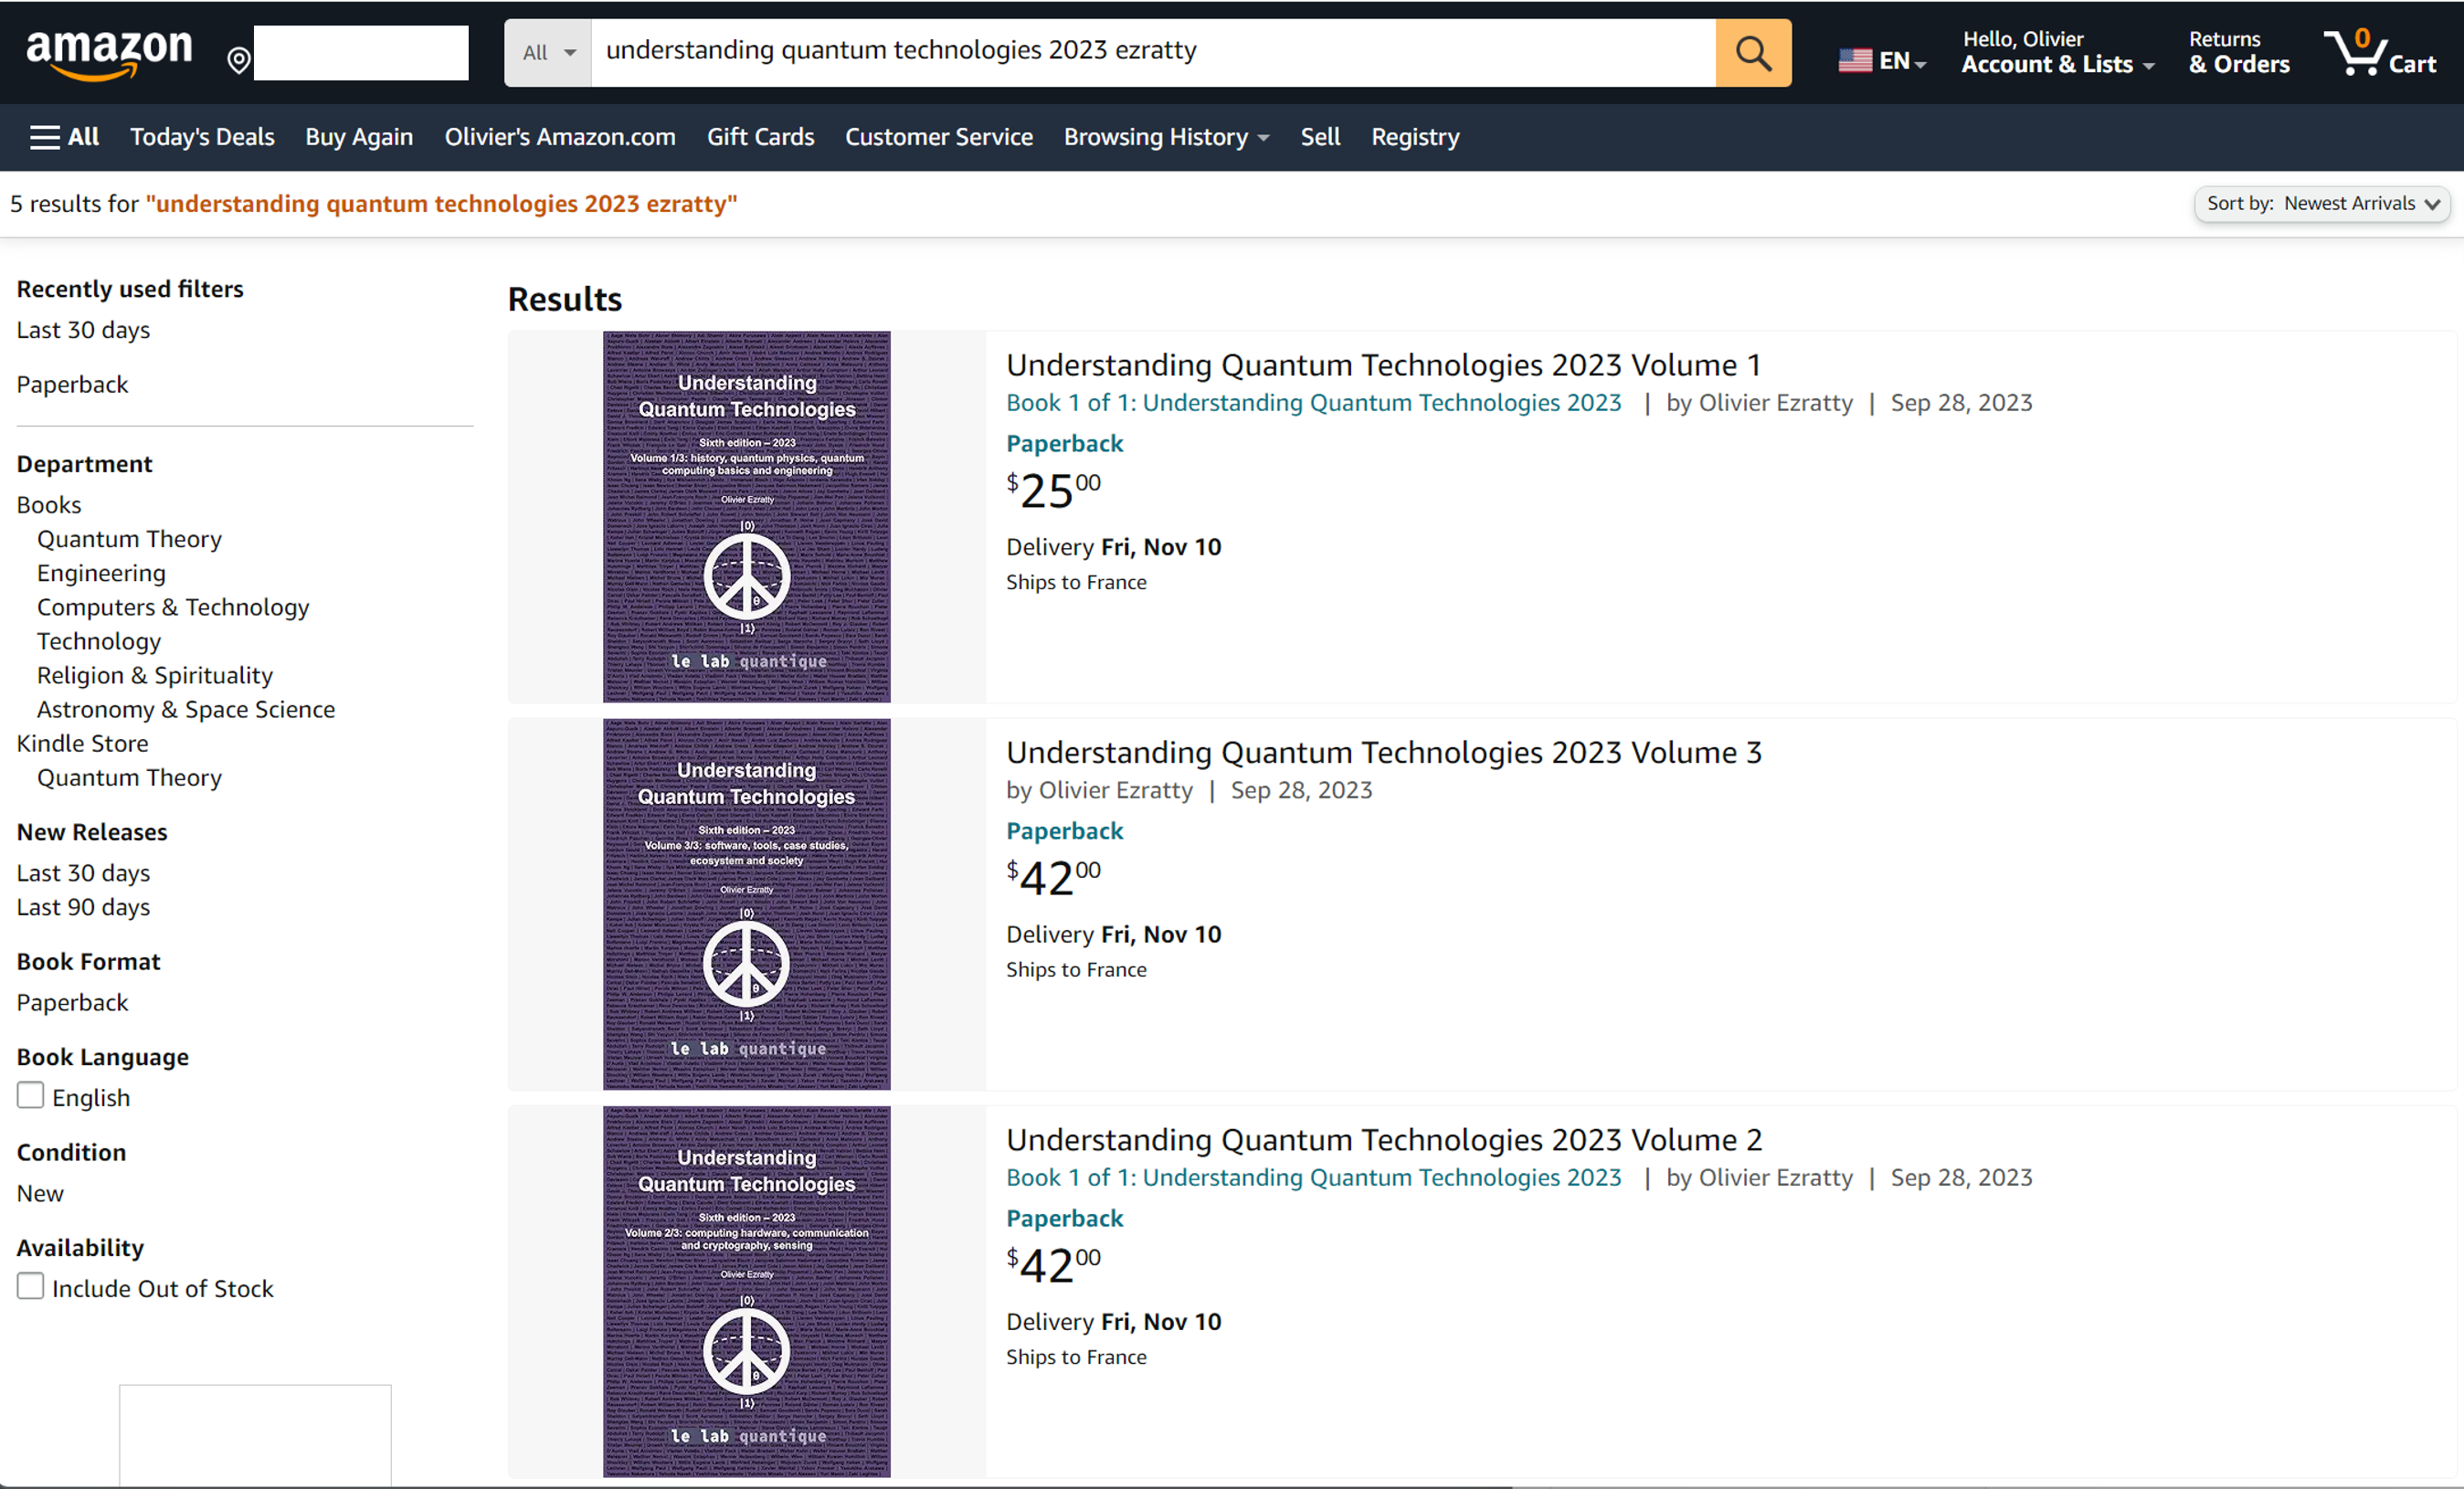Open Buy Again page
The height and width of the screenshot is (1489, 2464).
click(x=359, y=137)
